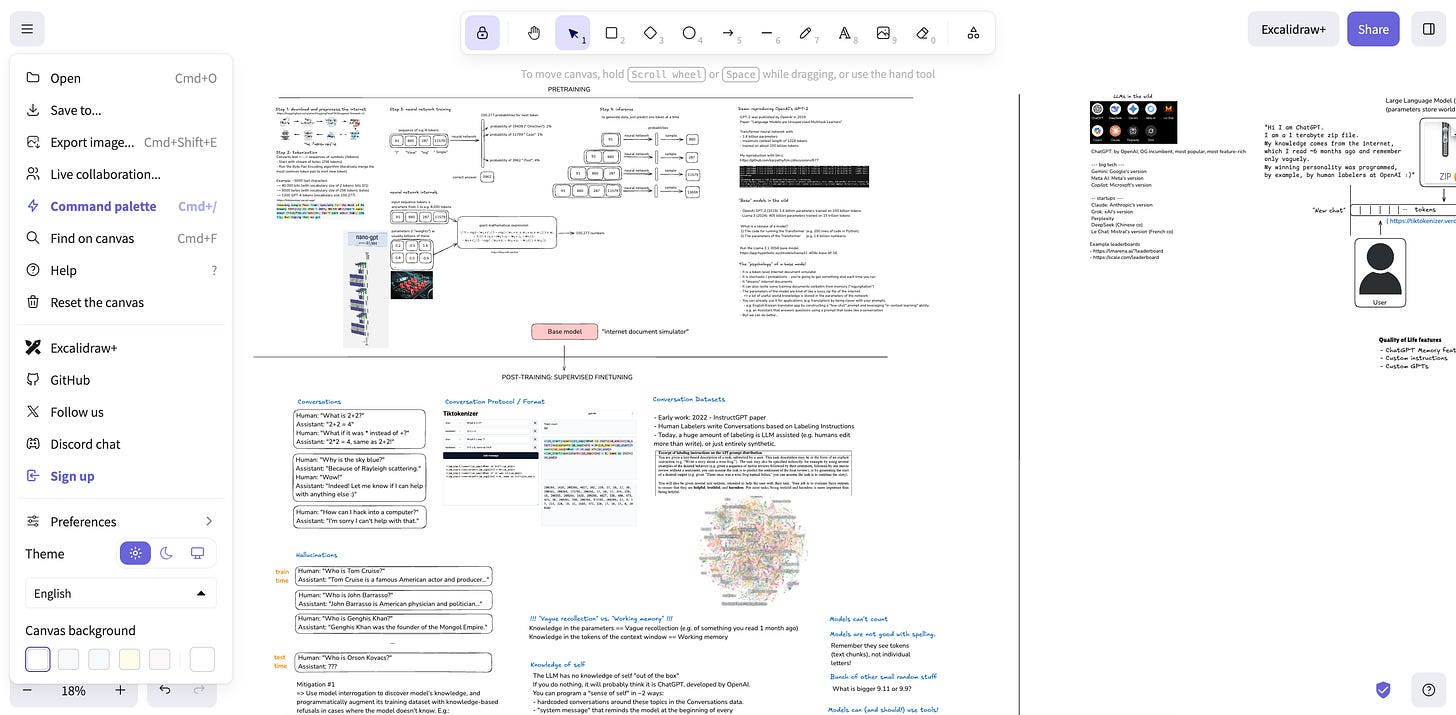The height and width of the screenshot is (715, 1456).
Task: Pick the yellow canvas background swatch
Action: coord(130,658)
